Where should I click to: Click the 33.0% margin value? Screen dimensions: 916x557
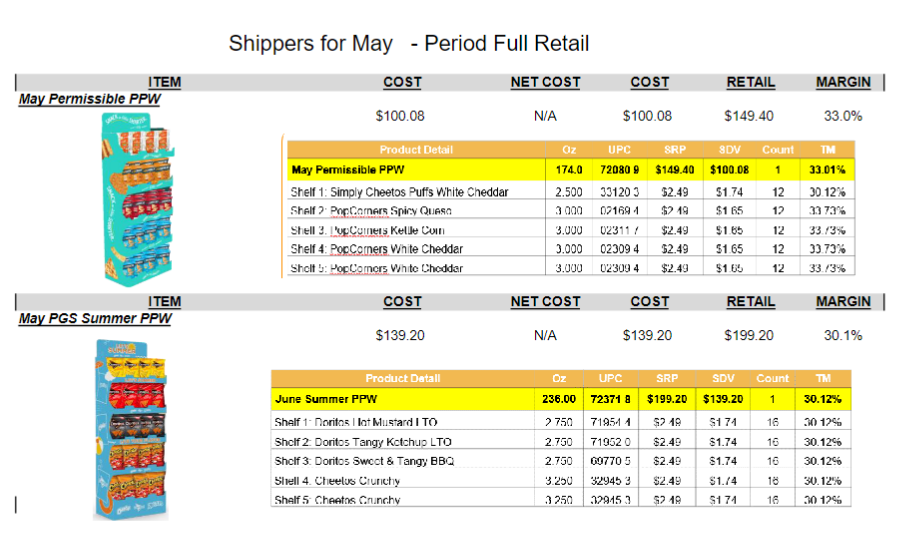[x=843, y=116]
